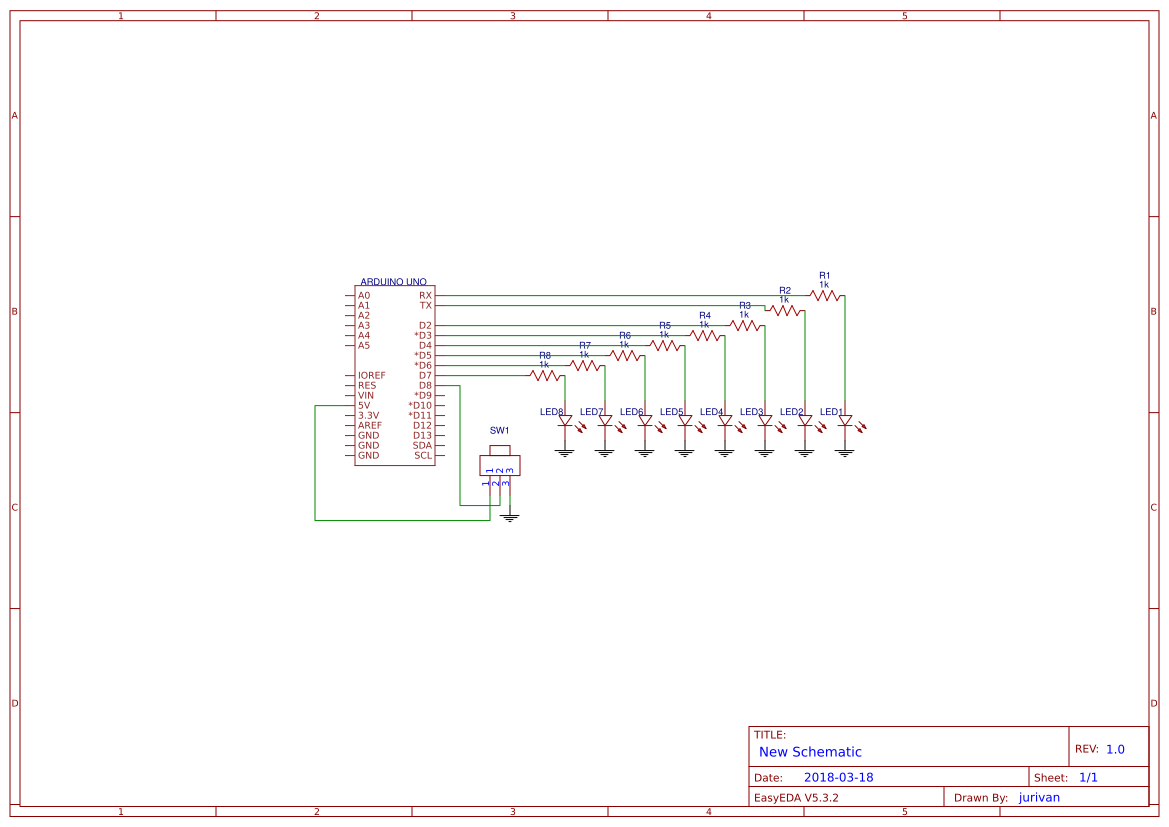Click the jurivan drawn-by name

click(1038, 797)
